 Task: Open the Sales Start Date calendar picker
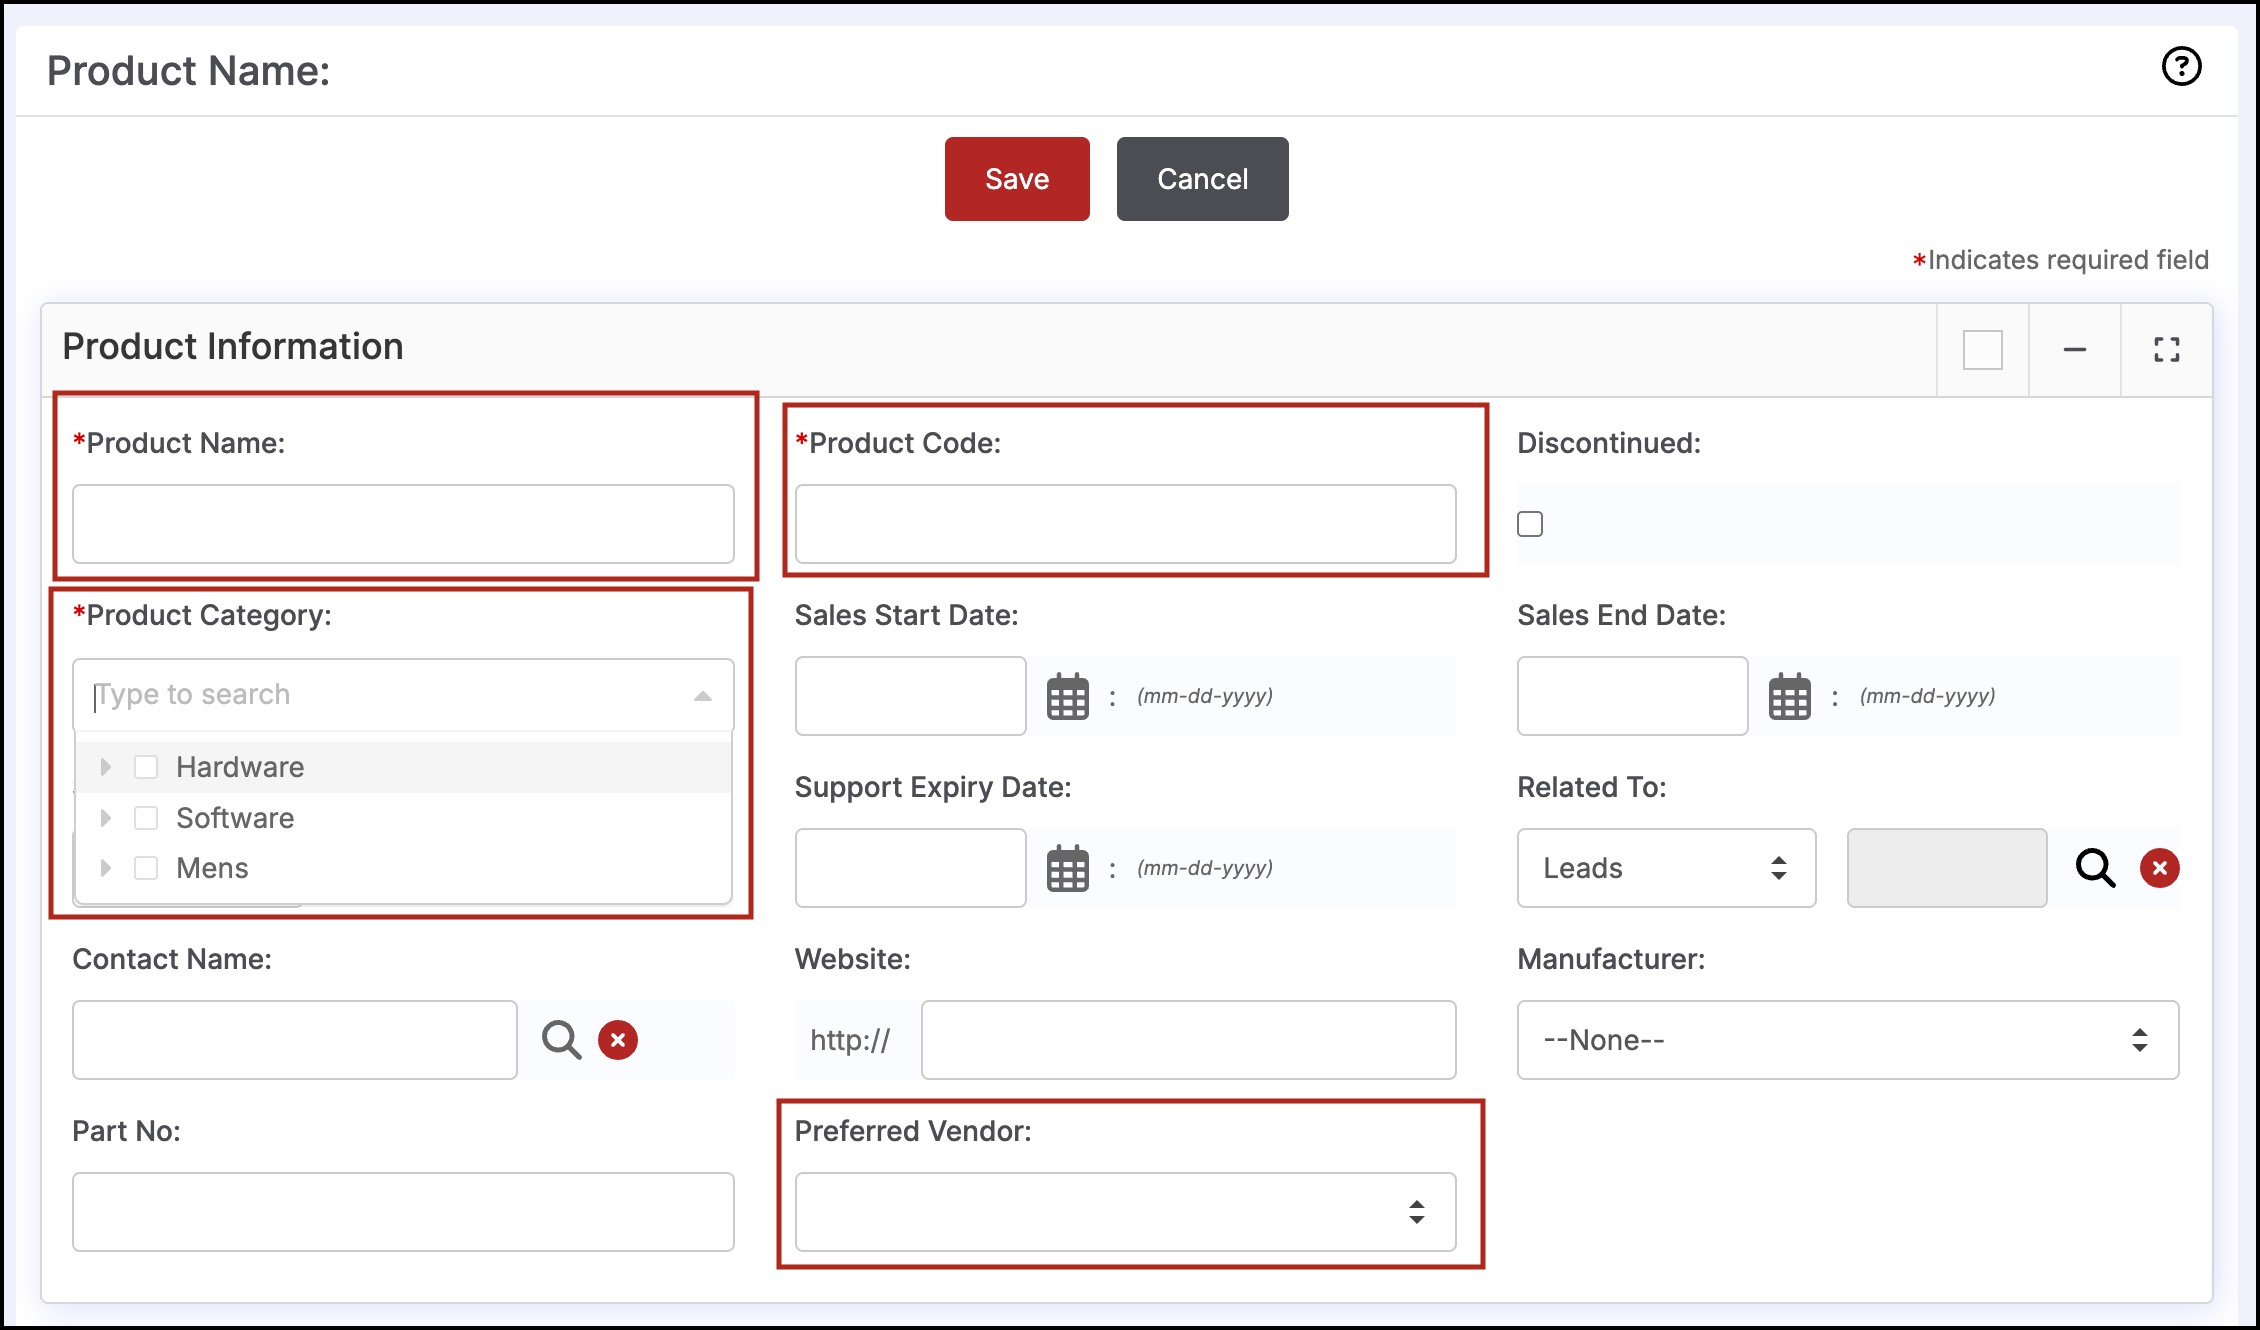click(x=1067, y=696)
